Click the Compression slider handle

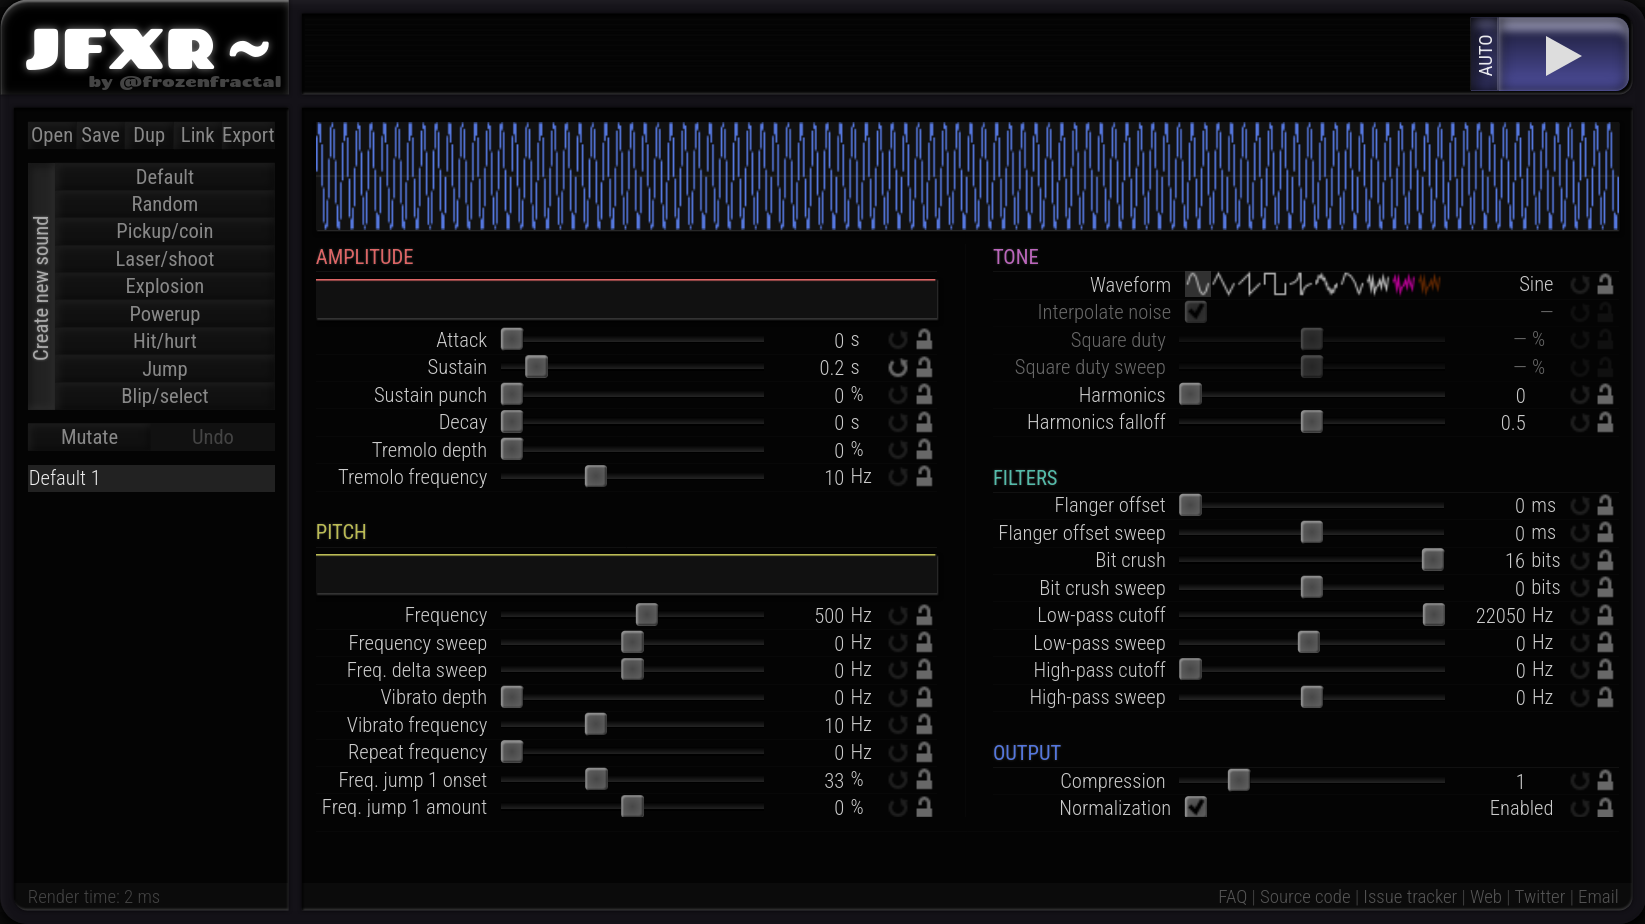pos(1239,780)
